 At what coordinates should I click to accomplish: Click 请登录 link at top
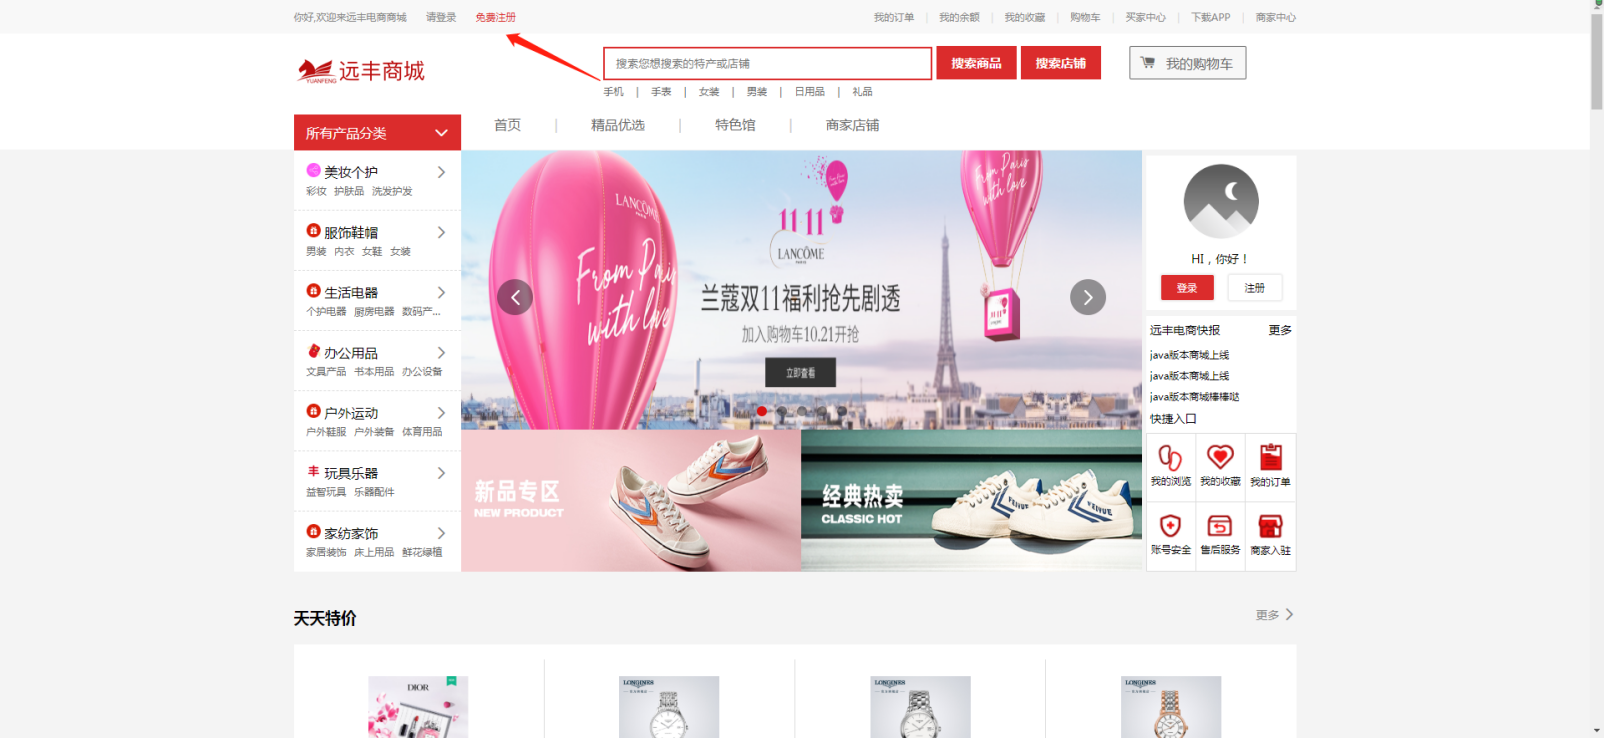click(x=441, y=17)
